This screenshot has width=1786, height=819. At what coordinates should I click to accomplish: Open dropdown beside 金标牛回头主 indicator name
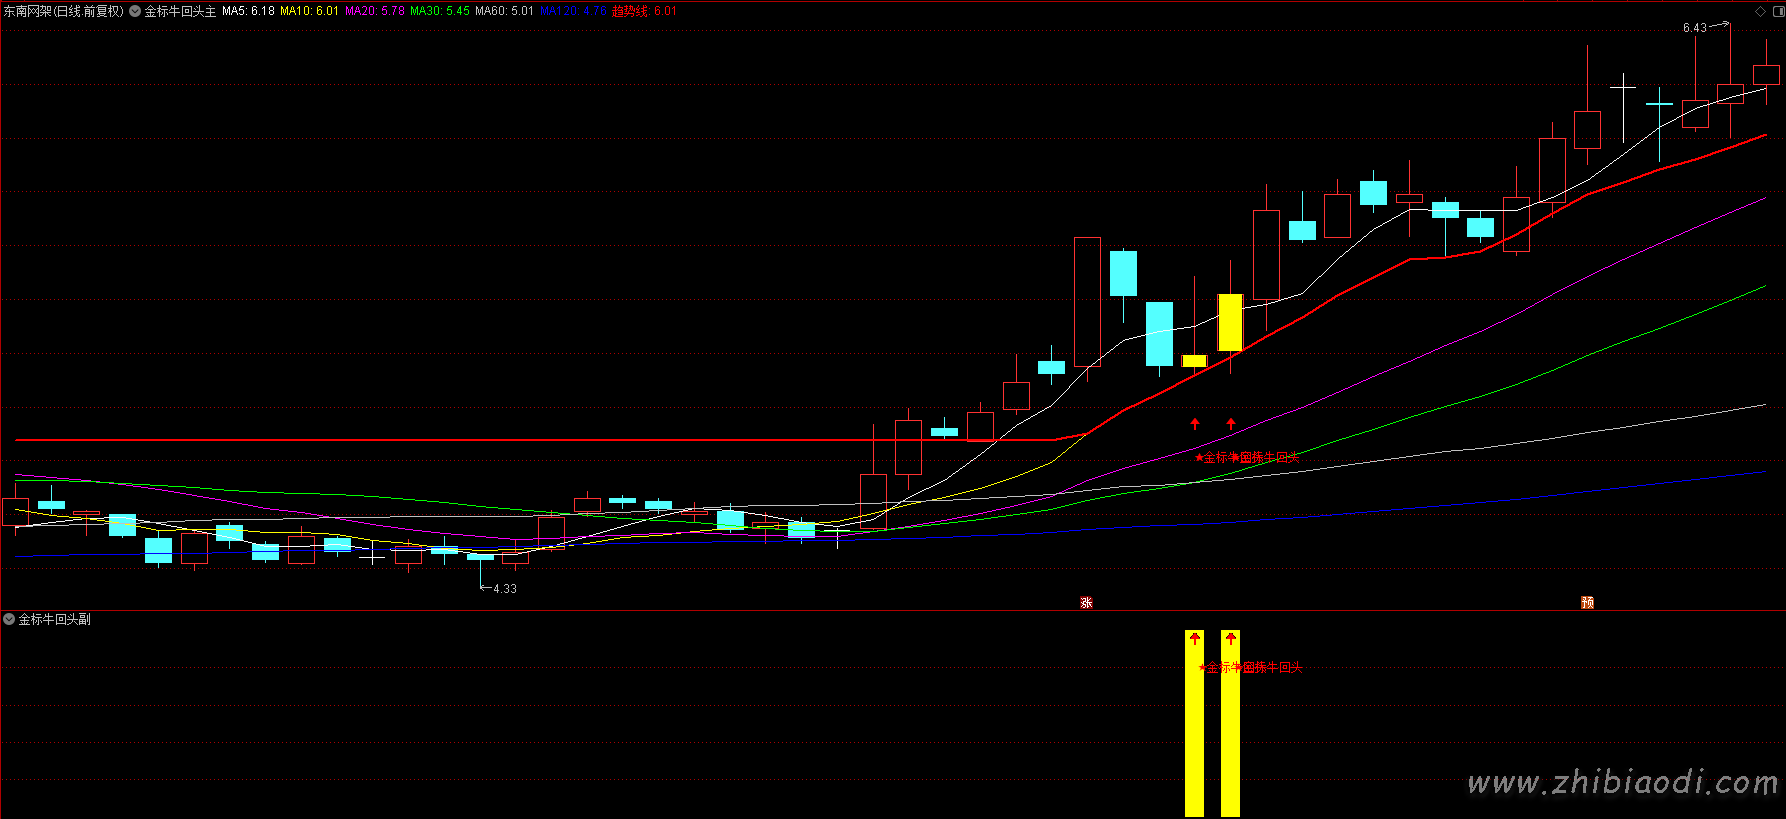(135, 12)
